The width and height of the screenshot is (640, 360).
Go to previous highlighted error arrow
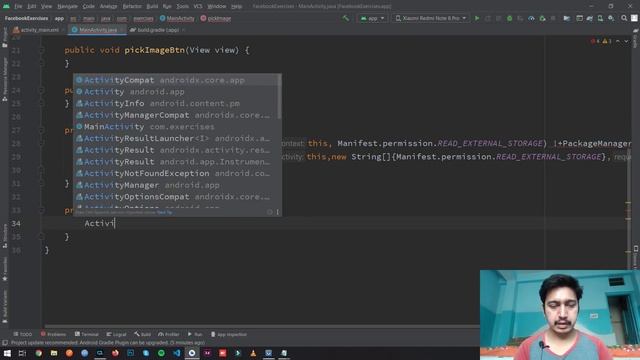618,41
